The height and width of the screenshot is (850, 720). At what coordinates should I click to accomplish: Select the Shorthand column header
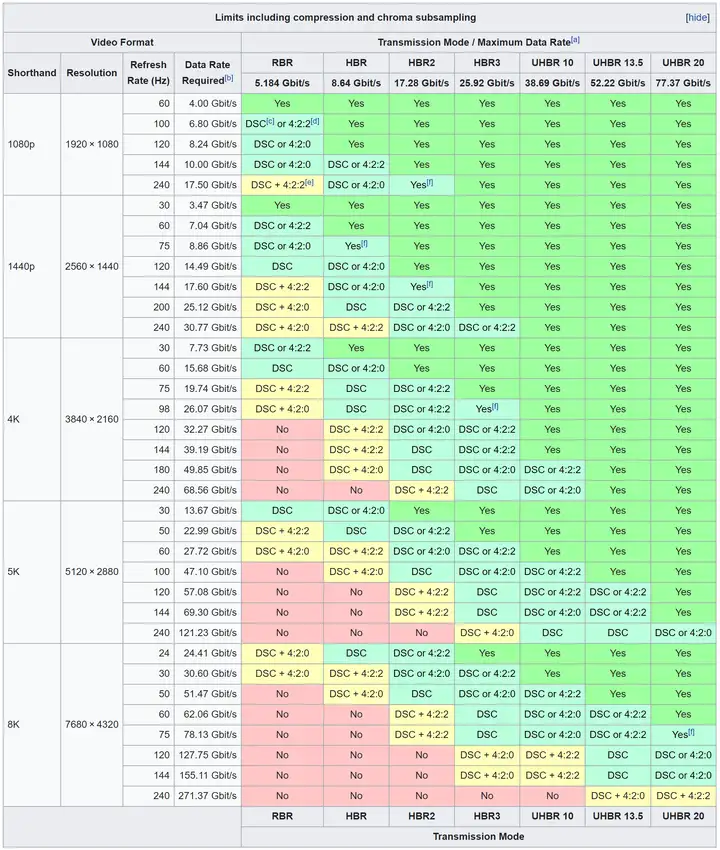click(x=32, y=73)
